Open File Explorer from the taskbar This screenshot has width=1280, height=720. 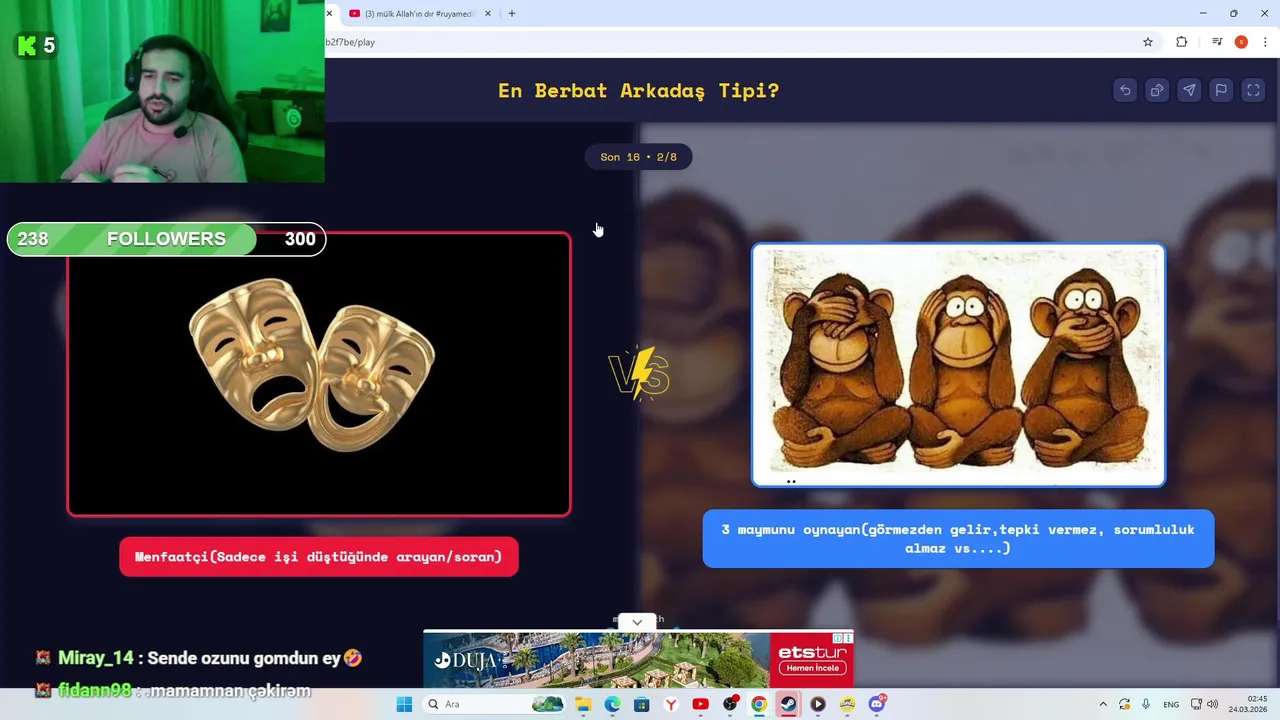coord(583,704)
